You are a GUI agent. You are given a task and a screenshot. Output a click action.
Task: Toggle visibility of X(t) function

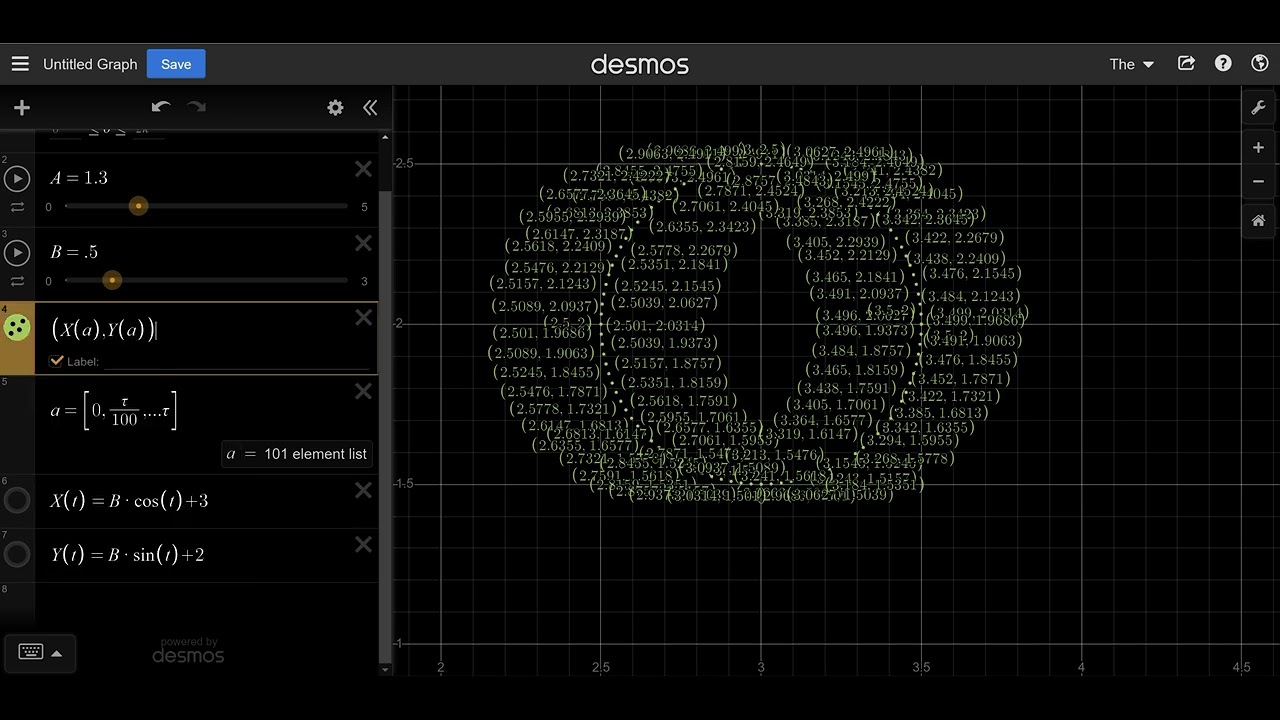(17, 500)
